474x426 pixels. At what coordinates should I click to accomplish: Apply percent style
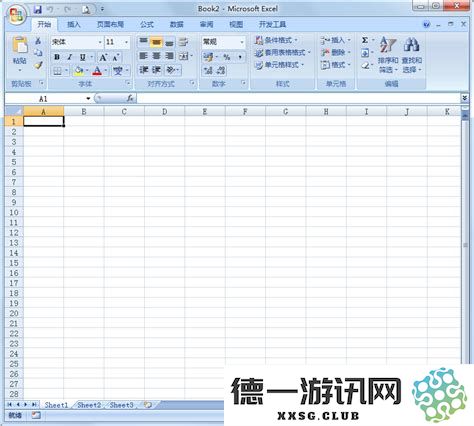coord(227,57)
